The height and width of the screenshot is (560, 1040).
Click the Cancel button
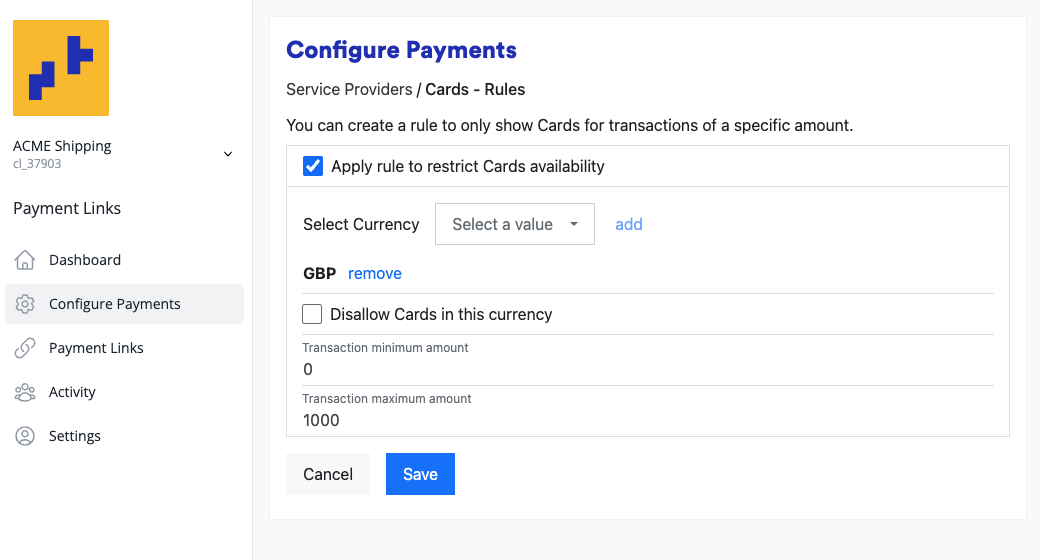(x=328, y=474)
